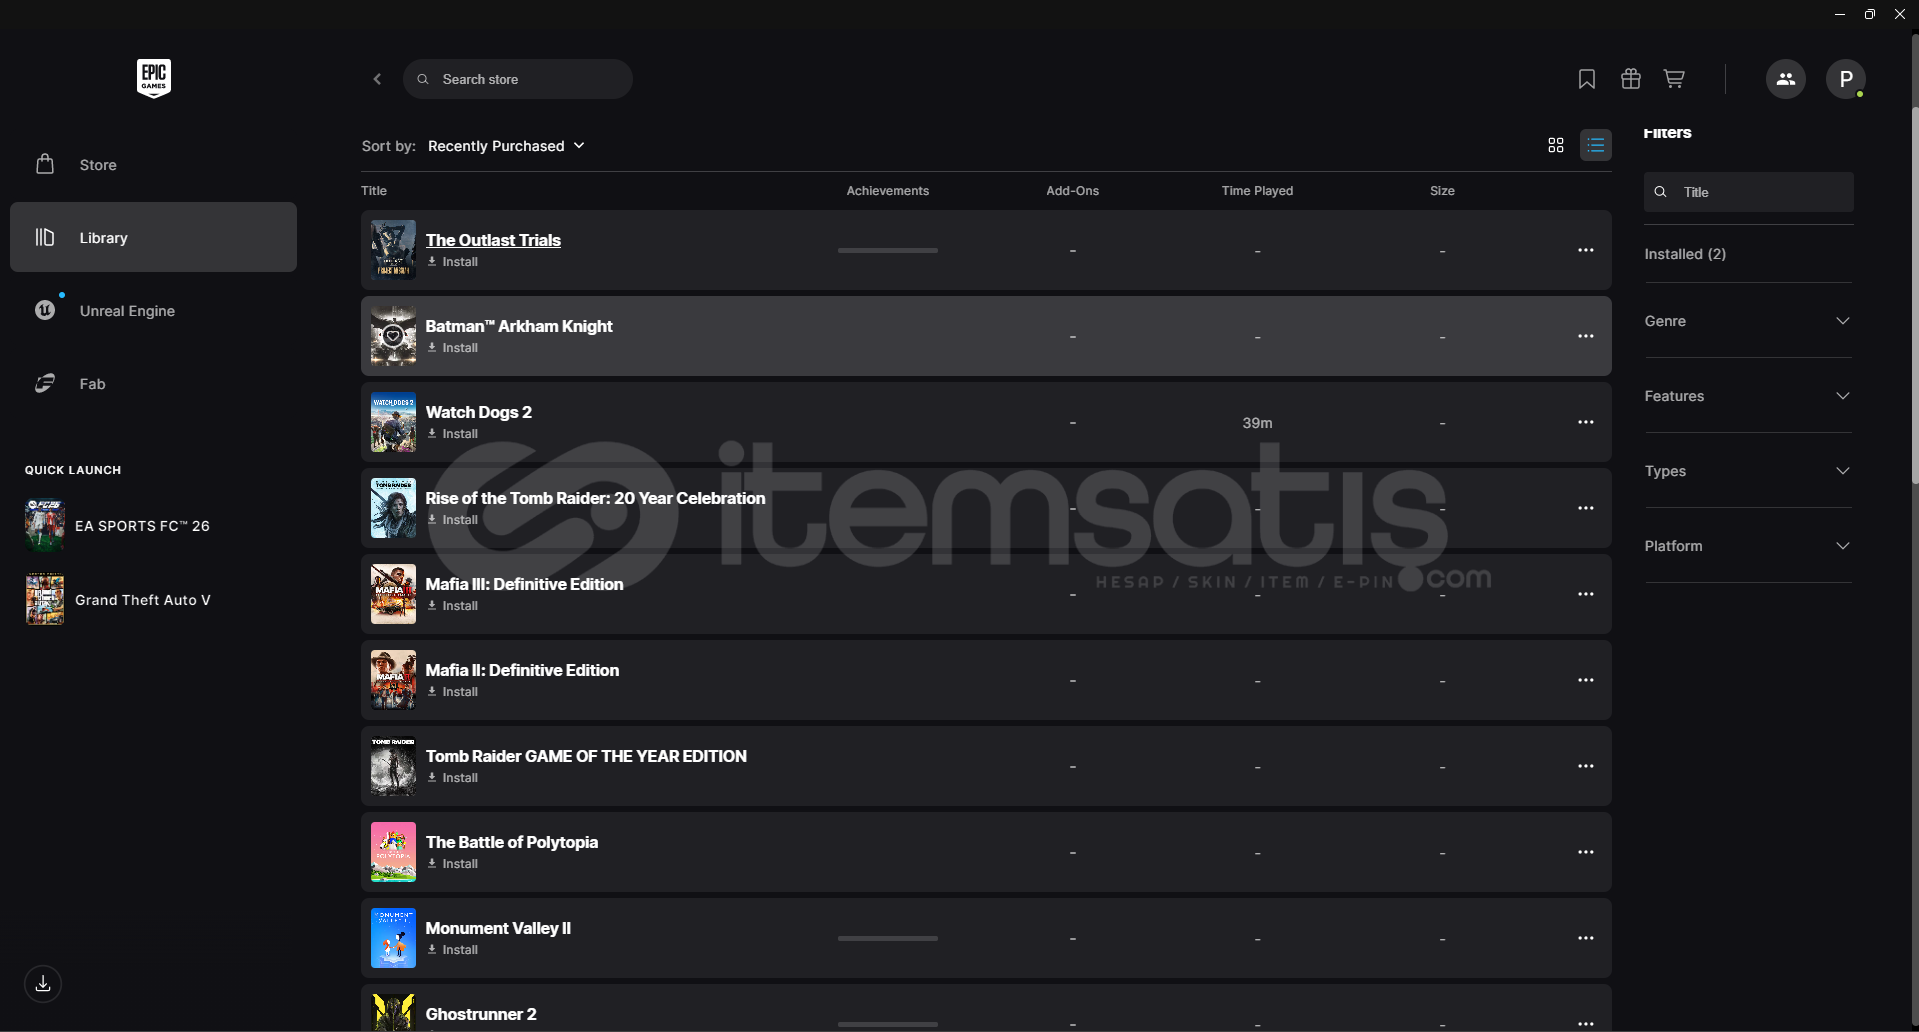Open the downloads icon in sidebar

[x=43, y=984]
